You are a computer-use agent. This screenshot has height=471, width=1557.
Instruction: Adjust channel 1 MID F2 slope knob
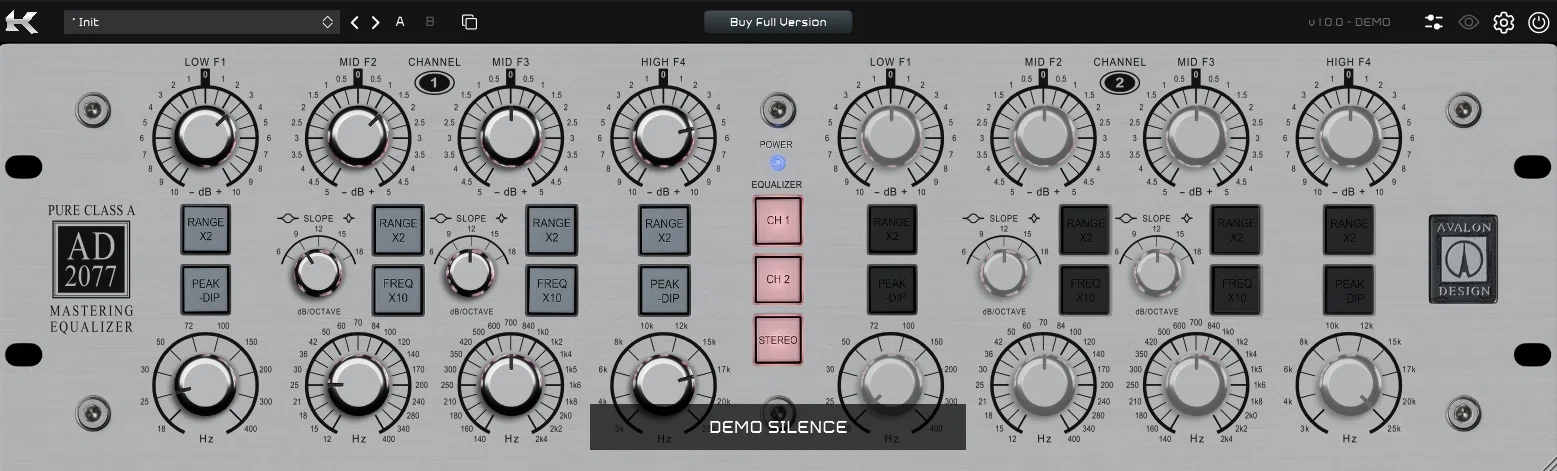click(x=317, y=271)
